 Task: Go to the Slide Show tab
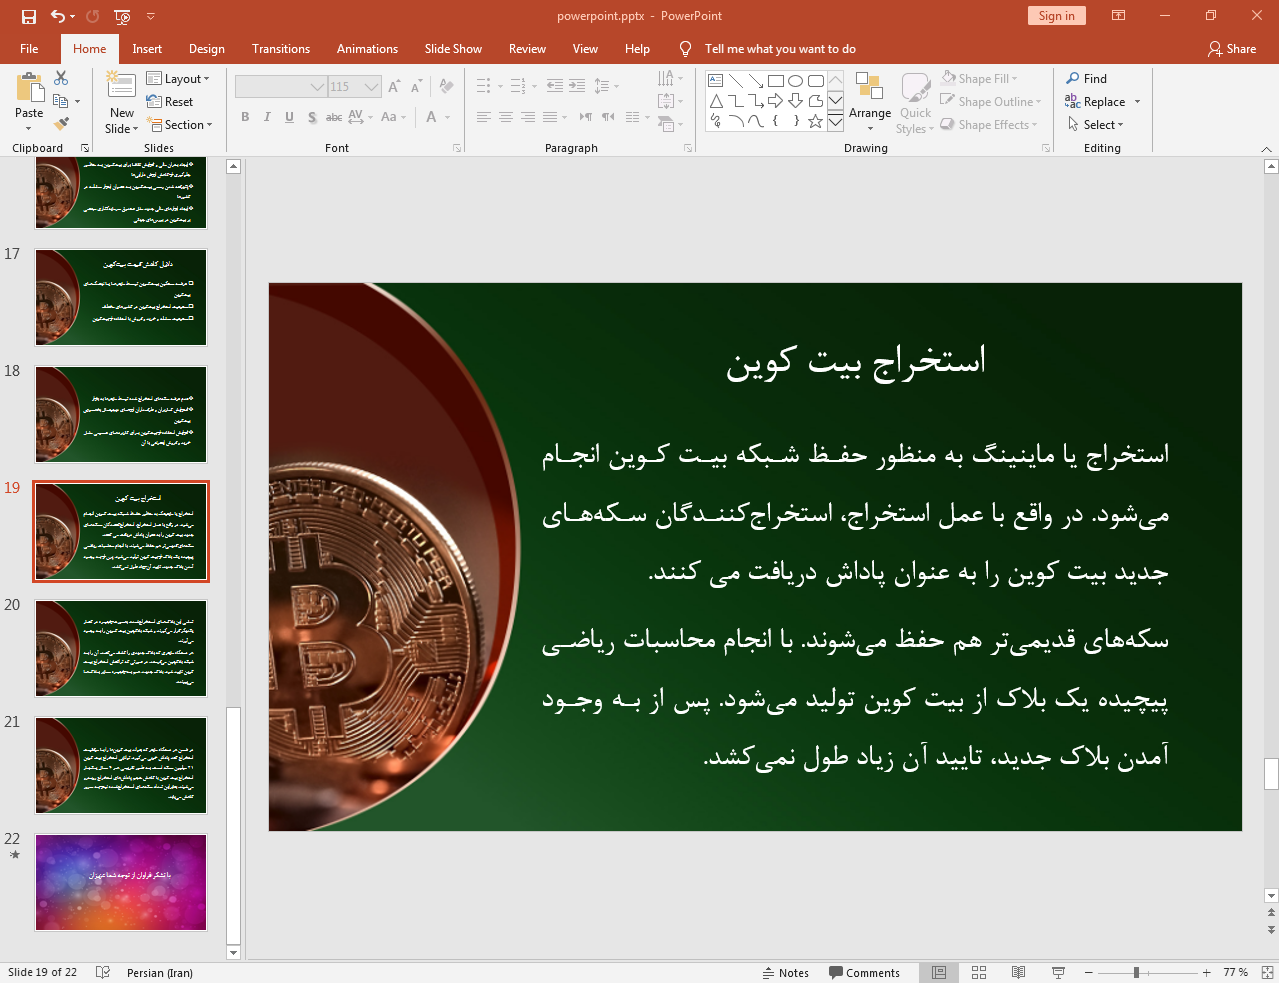[x=453, y=48]
